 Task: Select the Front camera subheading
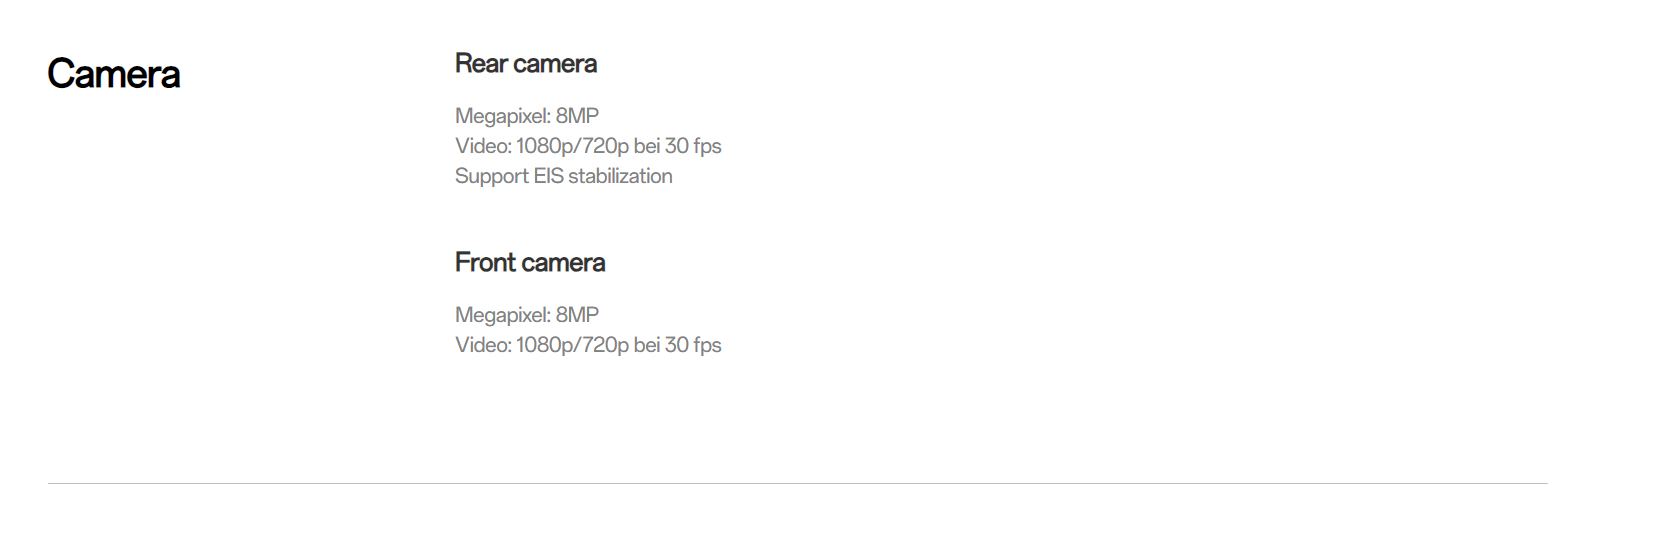[x=530, y=263]
